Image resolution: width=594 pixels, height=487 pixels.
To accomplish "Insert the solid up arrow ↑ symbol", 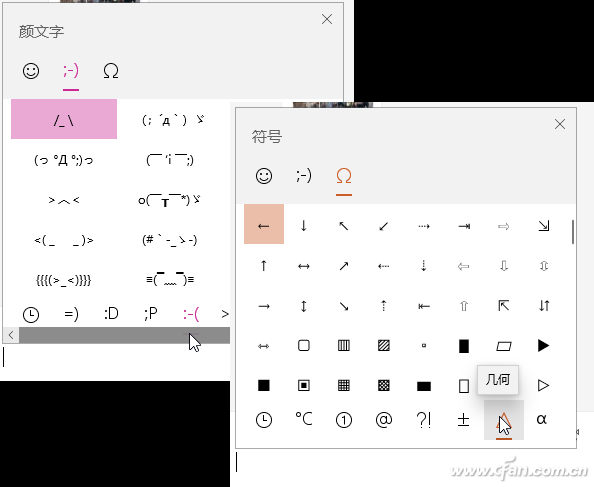I will click(264, 266).
